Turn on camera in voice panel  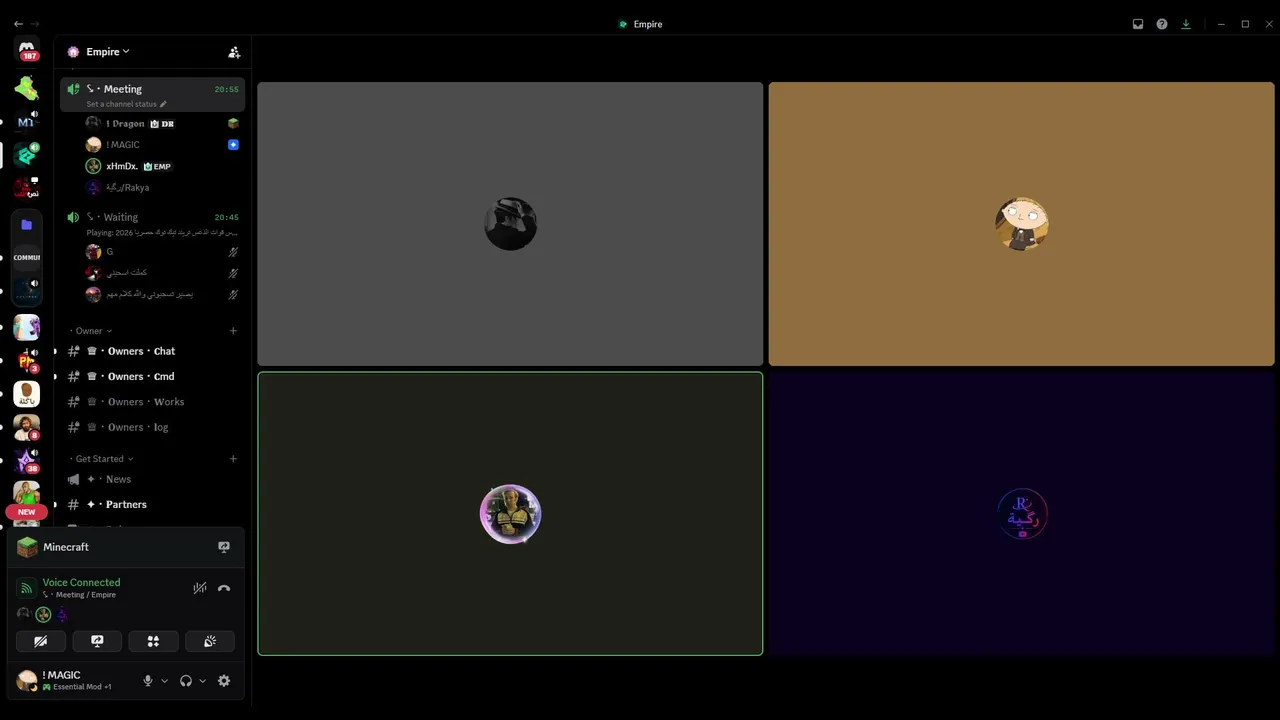pyautogui.click(x=41, y=641)
